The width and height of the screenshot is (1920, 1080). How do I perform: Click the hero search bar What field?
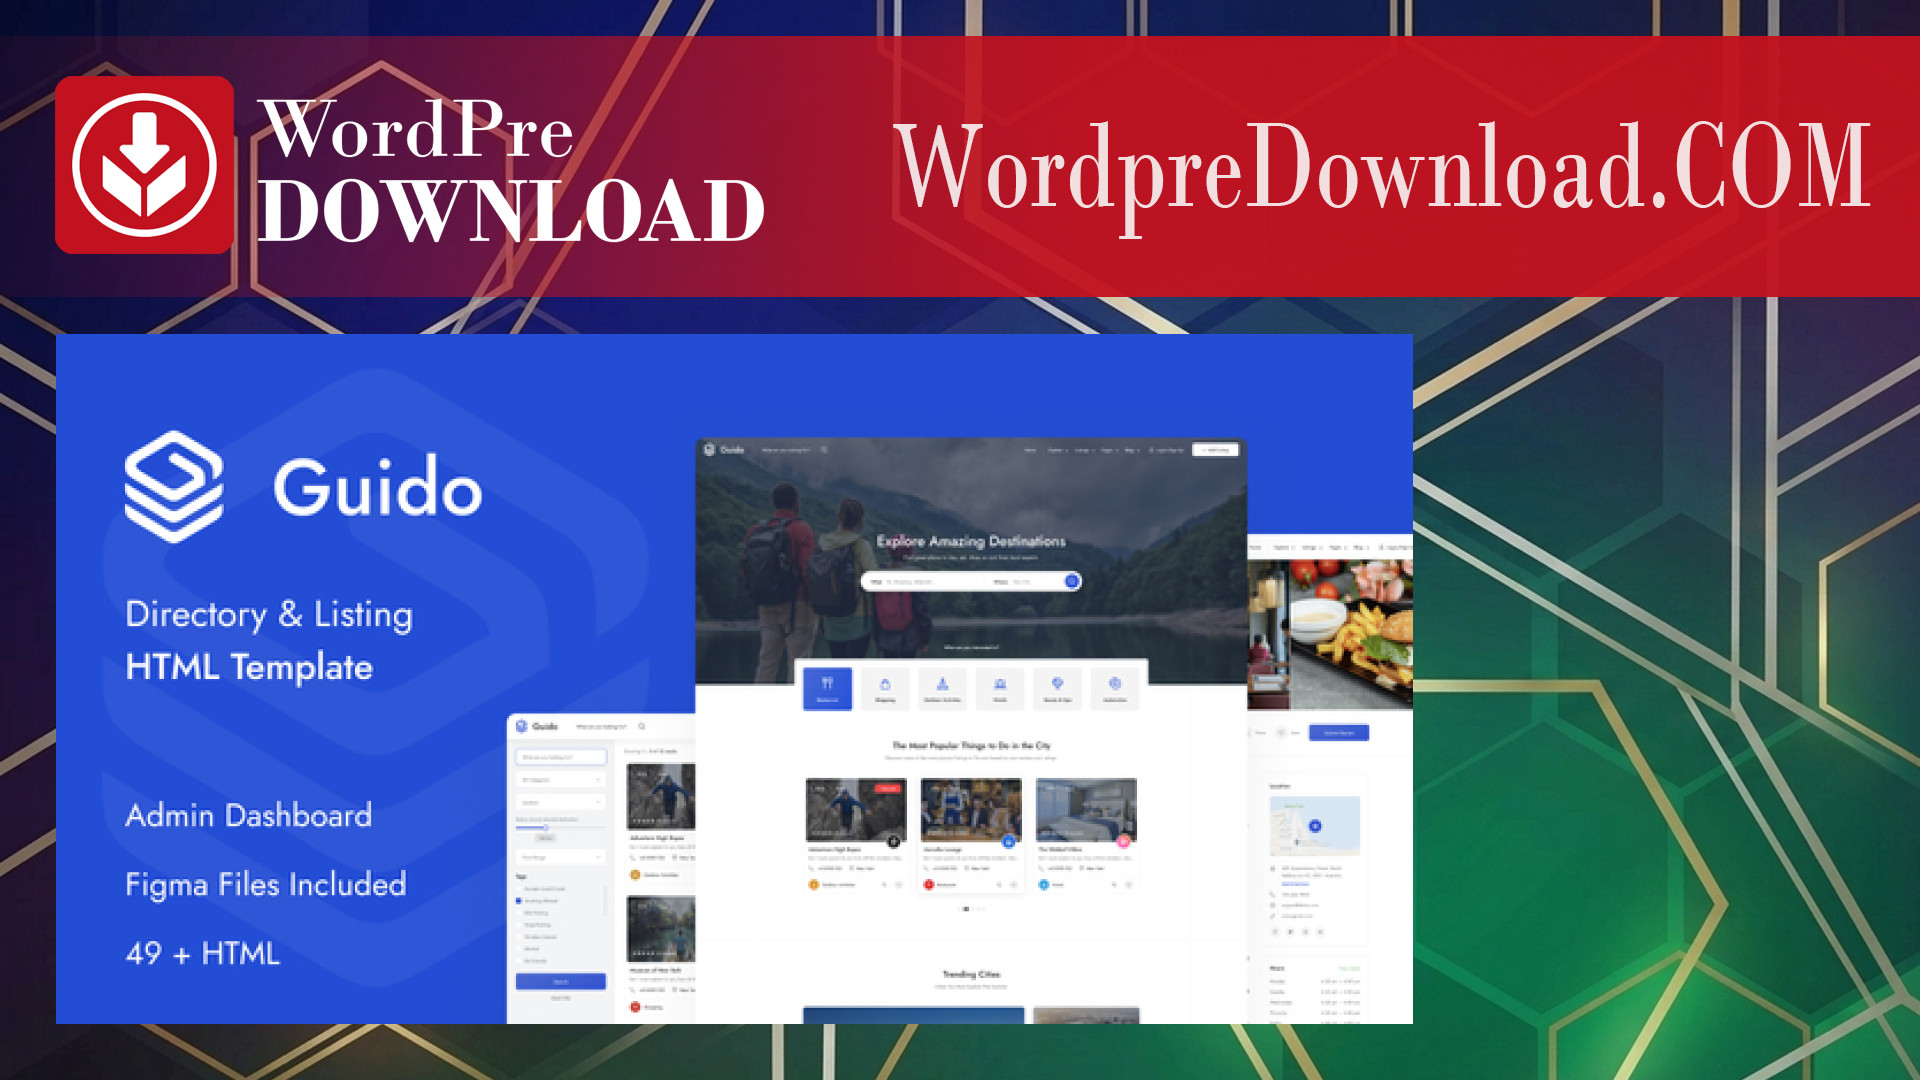925,581
